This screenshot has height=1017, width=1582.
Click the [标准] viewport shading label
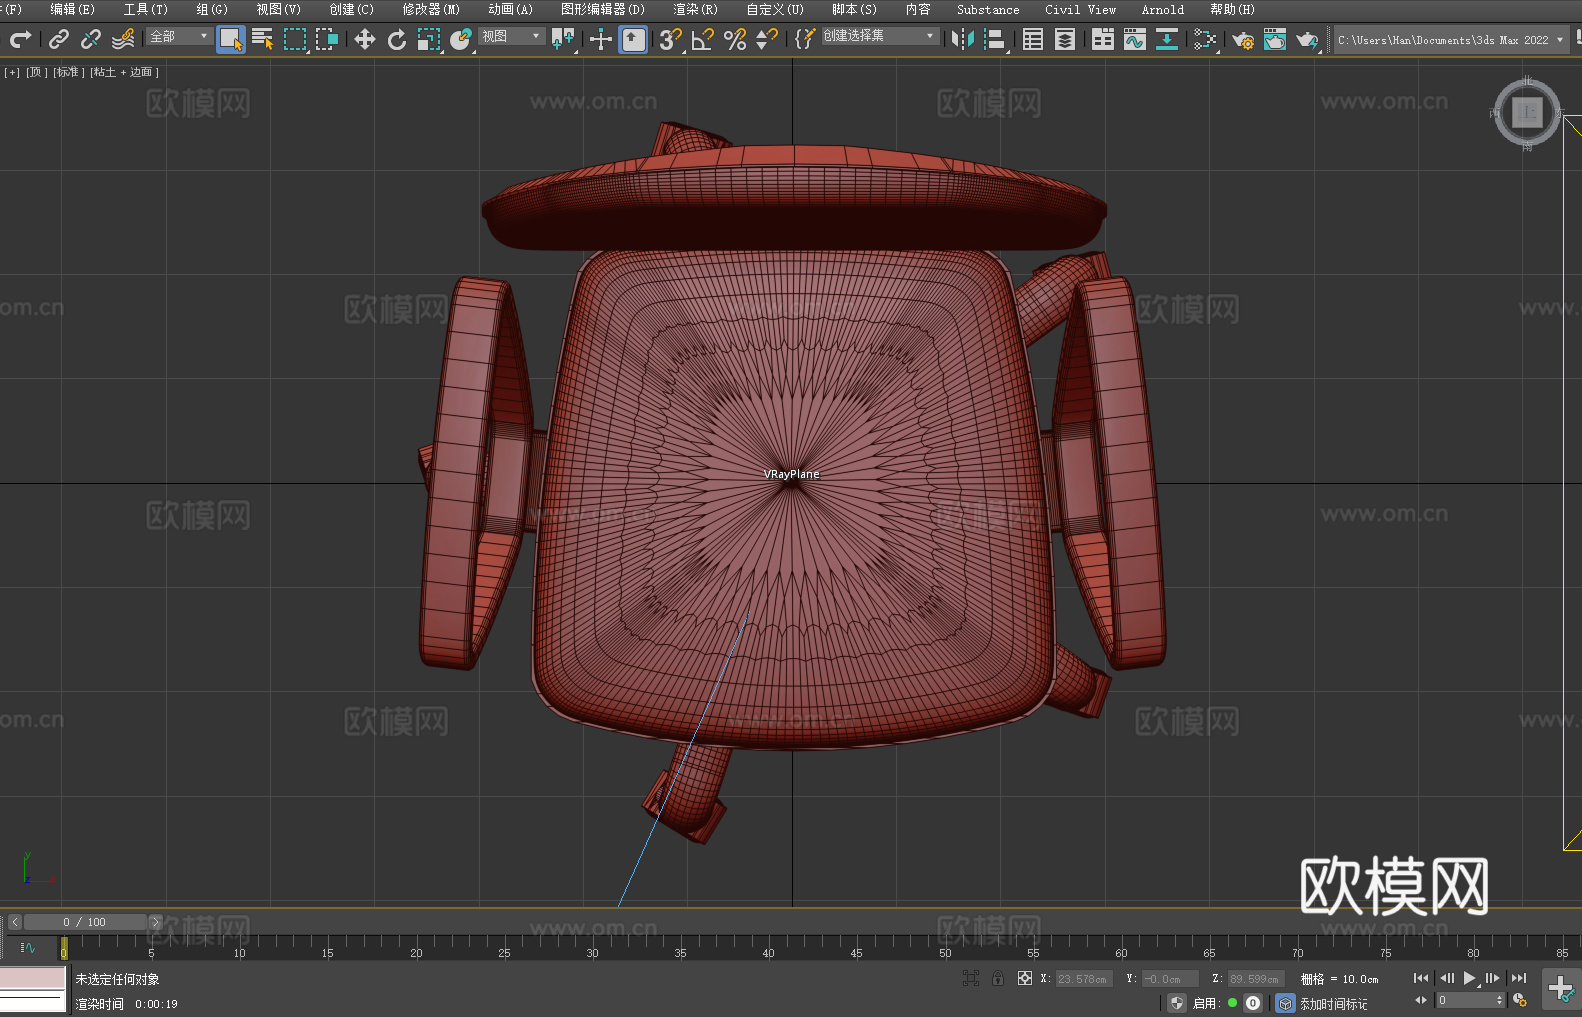pyautogui.click(x=69, y=72)
